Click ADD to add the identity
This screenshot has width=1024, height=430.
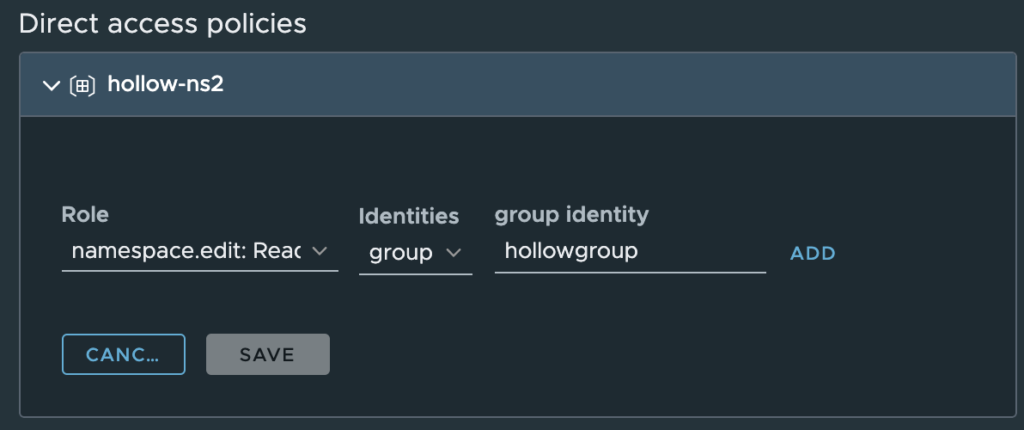coord(812,253)
